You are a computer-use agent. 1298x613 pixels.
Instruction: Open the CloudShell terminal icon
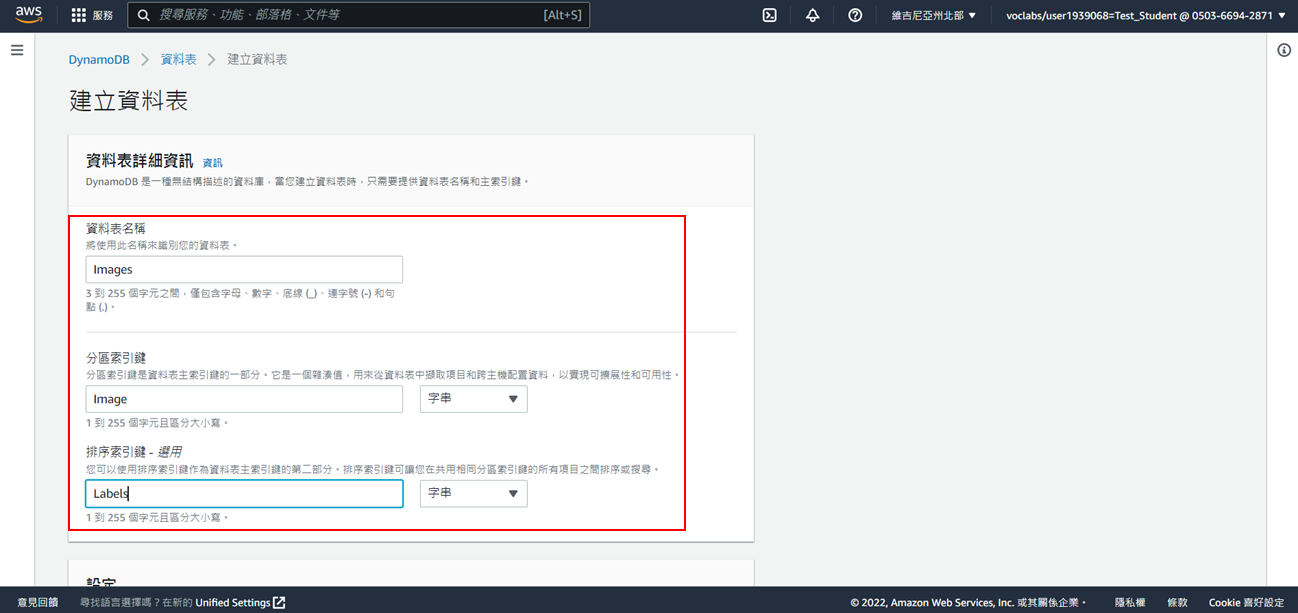(770, 15)
